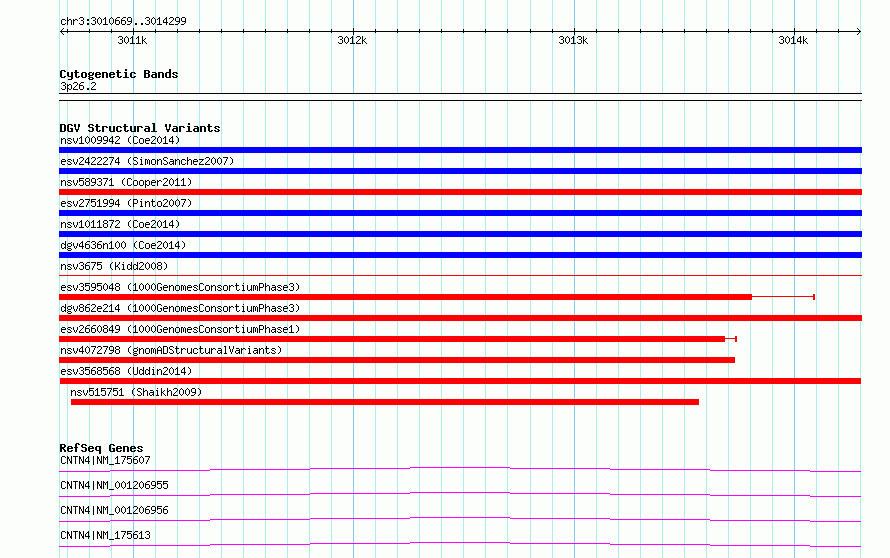Open esv3595048 (1000GenomesConsortiumPhase3) label

tap(180, 287)
